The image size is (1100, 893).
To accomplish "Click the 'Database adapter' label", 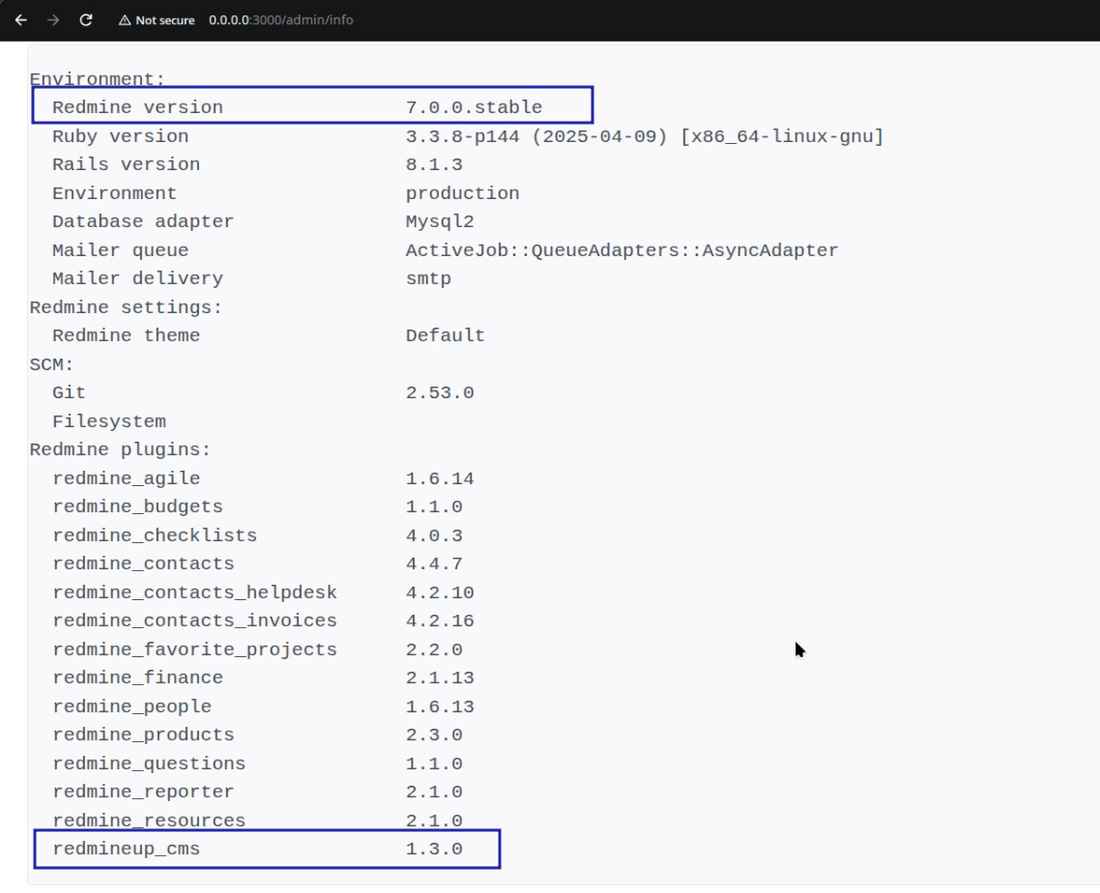I will tap(143, 222).
